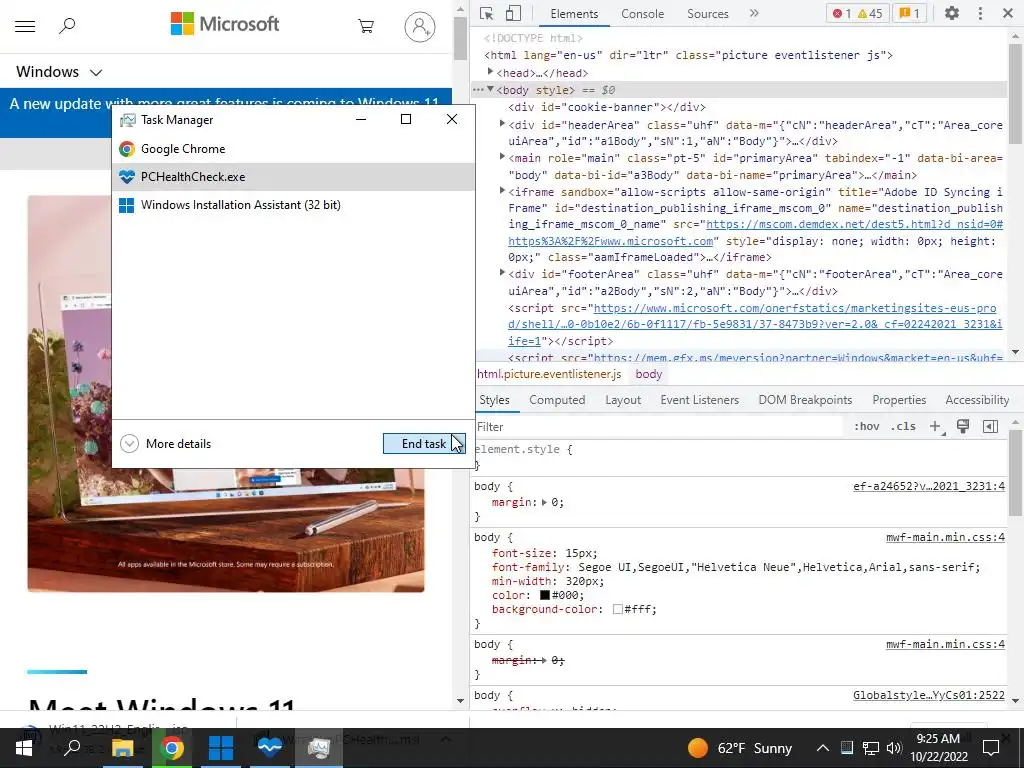Open the Event Listeners pane tab
The image size is (1024, 768).
pos(699,400)
